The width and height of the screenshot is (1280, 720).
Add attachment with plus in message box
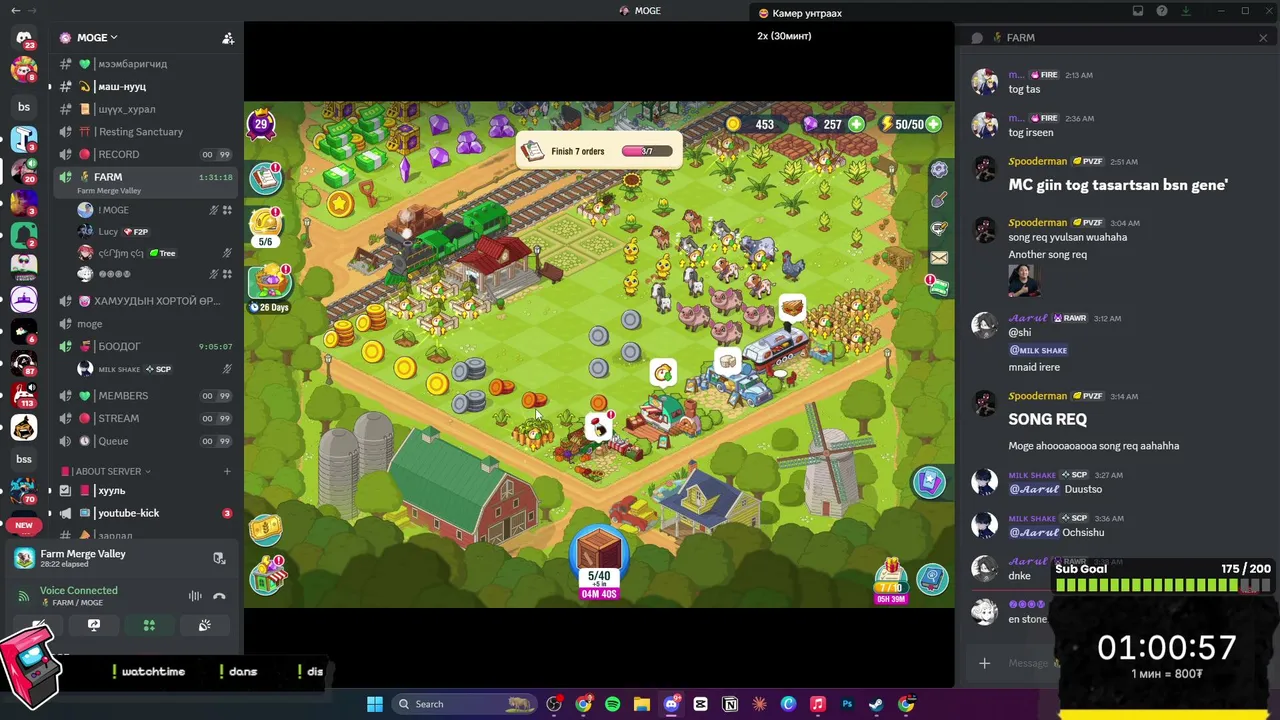click(x=985, y=663)
